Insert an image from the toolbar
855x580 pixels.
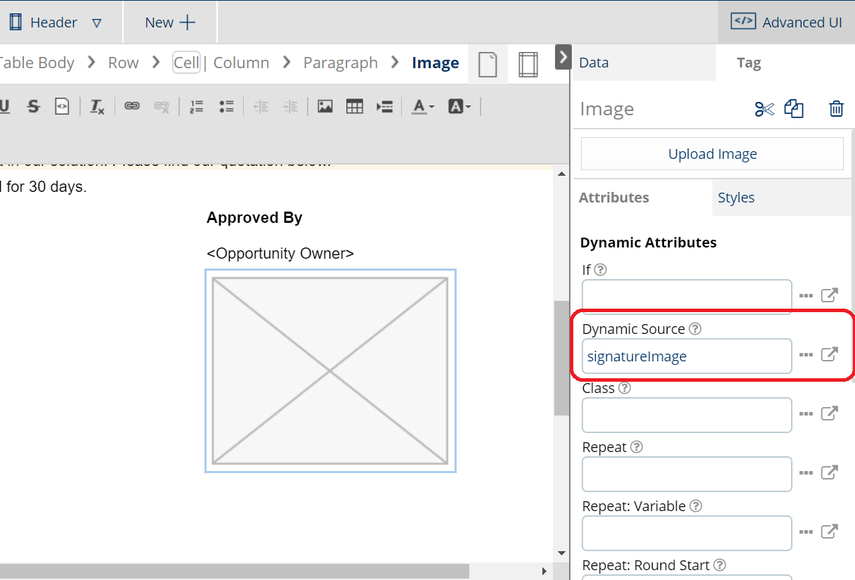click(x=325, y=106)
